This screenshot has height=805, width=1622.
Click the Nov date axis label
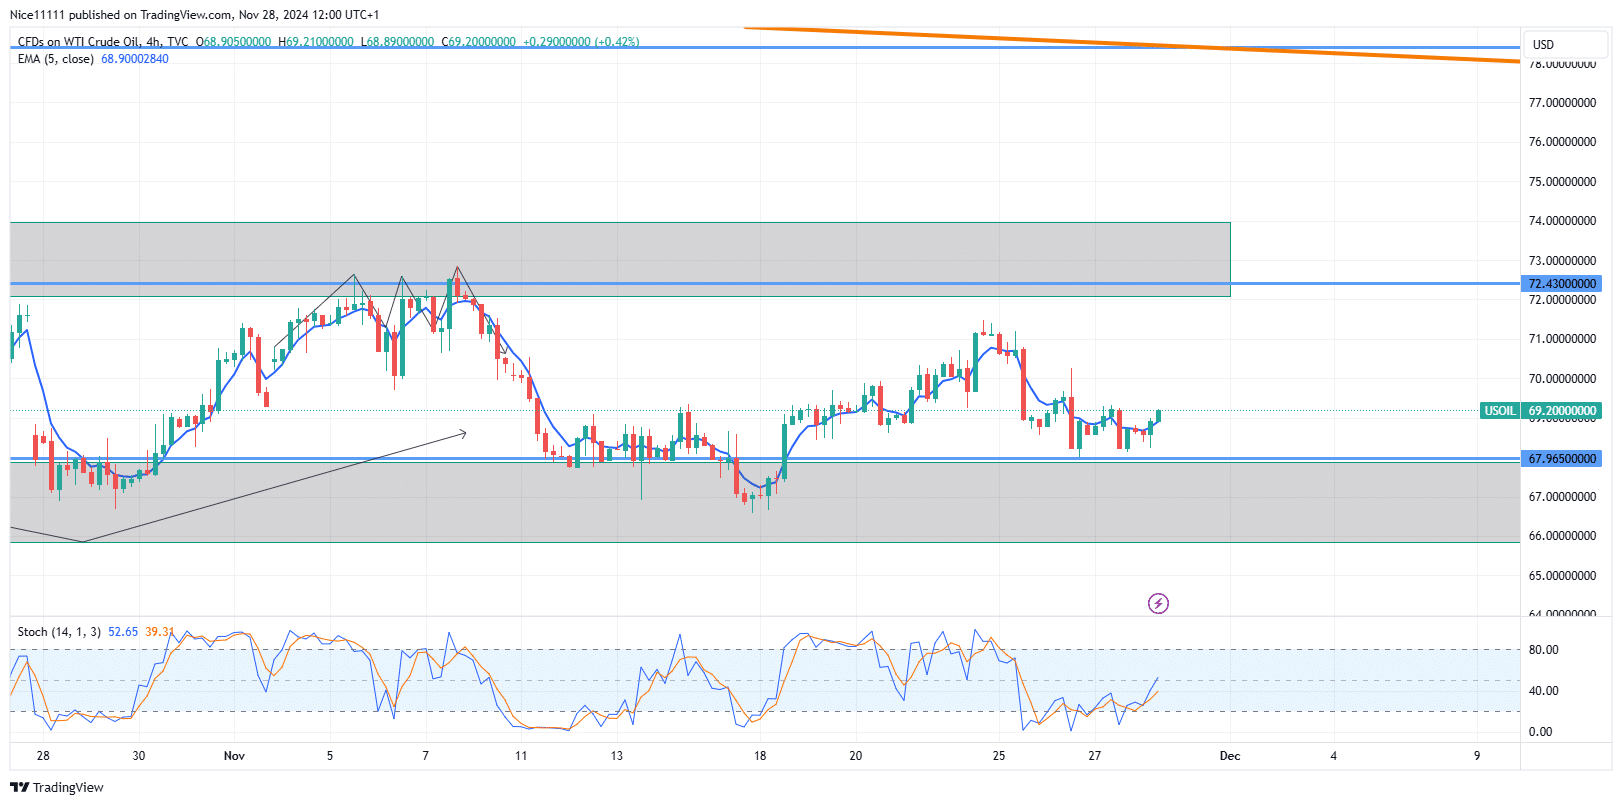pyautogui.click(x=234, y=756)
